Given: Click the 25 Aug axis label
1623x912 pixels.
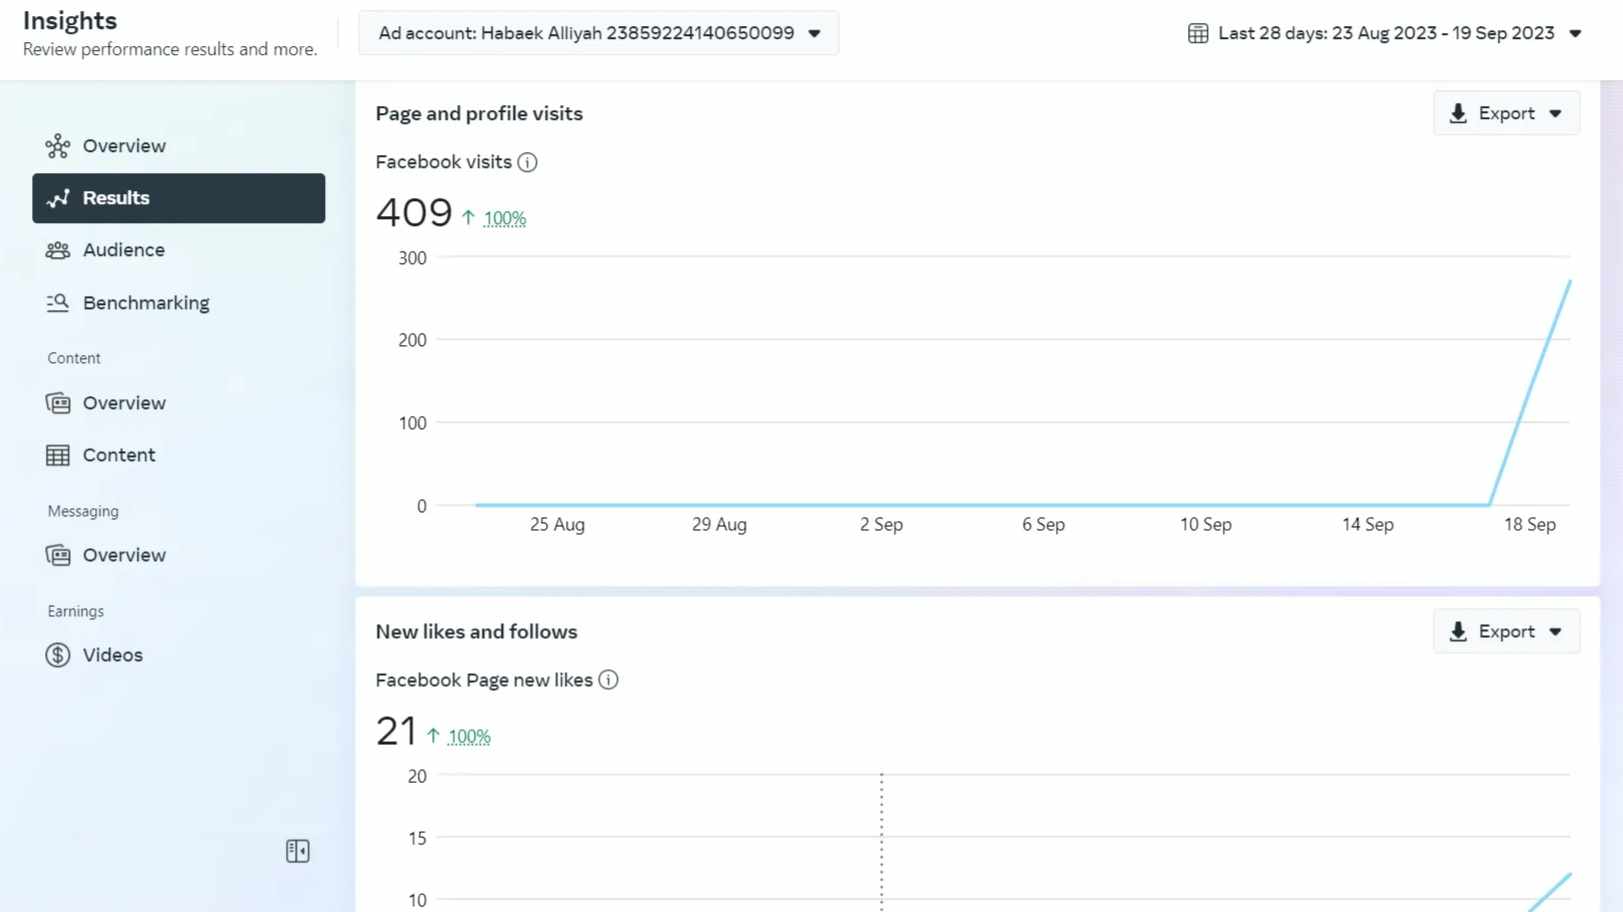Looking at the screenshot, I should [x=557, y=524].
